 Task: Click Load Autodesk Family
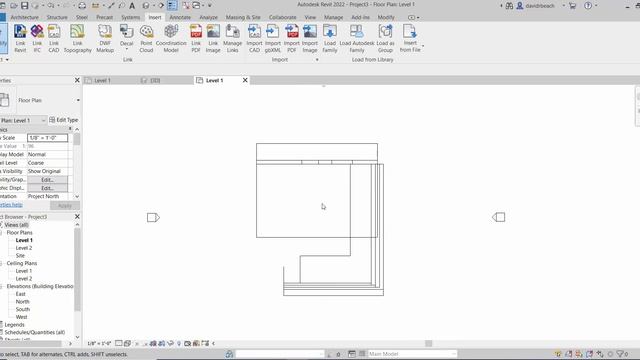(x=357, y=38)
